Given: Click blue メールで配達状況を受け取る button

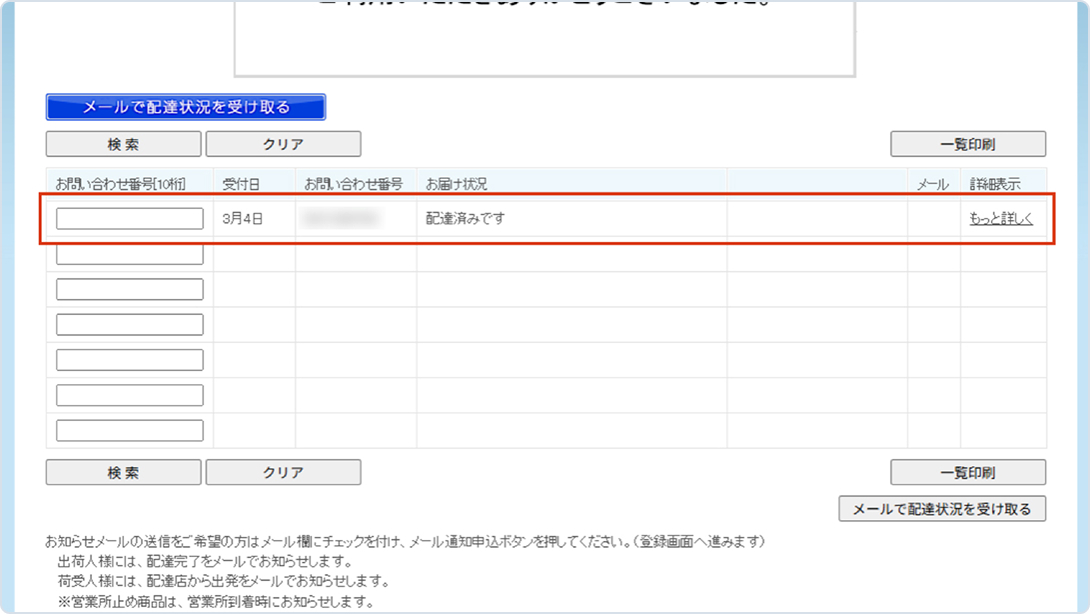Looking at the screenshot, I should click(186, 107).
